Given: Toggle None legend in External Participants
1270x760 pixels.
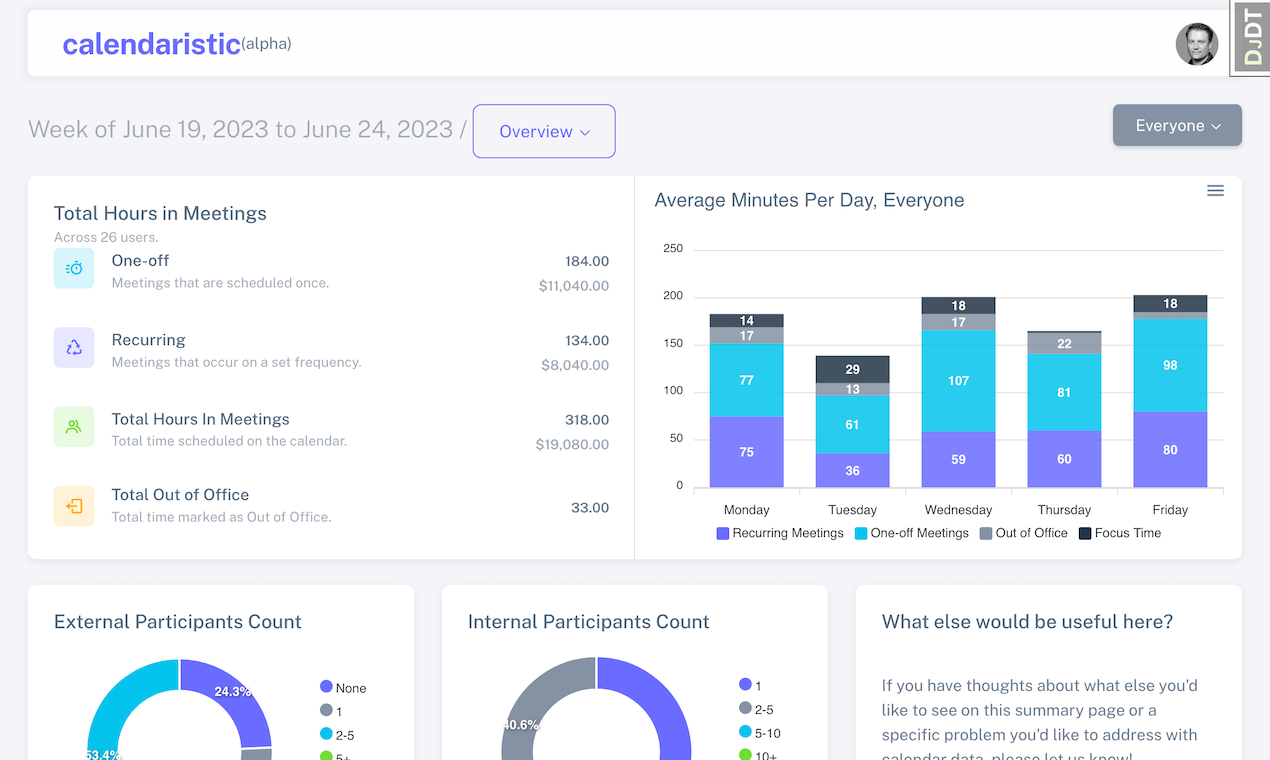Looking at the screenshot, I should [x=343, y=688].
